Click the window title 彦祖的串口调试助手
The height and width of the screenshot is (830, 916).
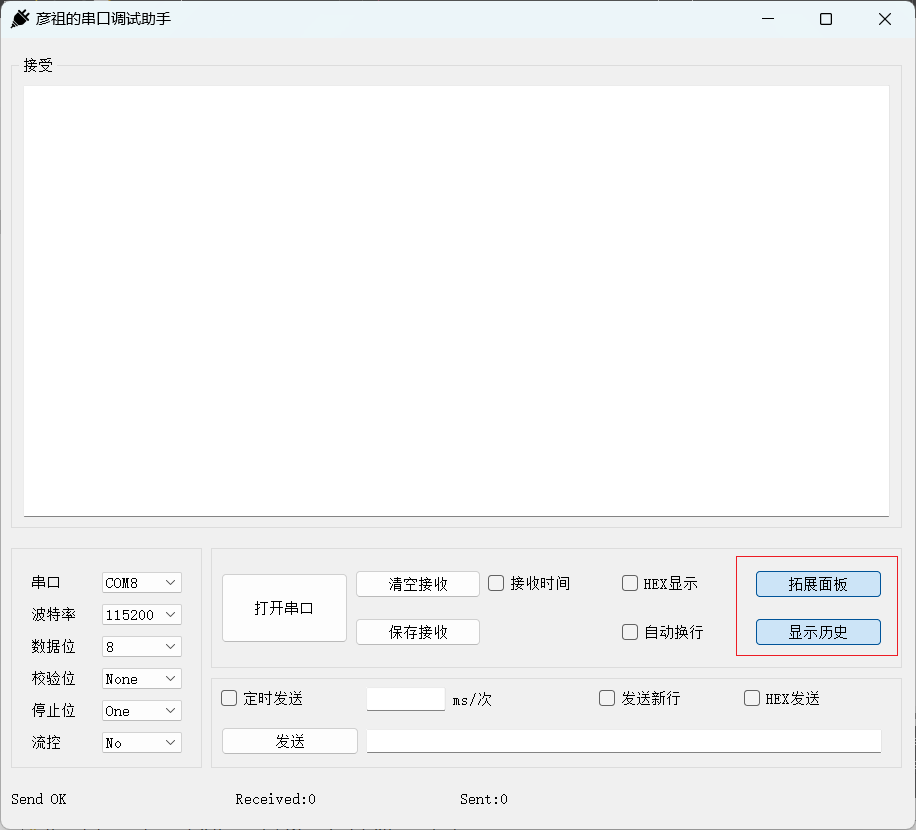(x=103, y=19)
